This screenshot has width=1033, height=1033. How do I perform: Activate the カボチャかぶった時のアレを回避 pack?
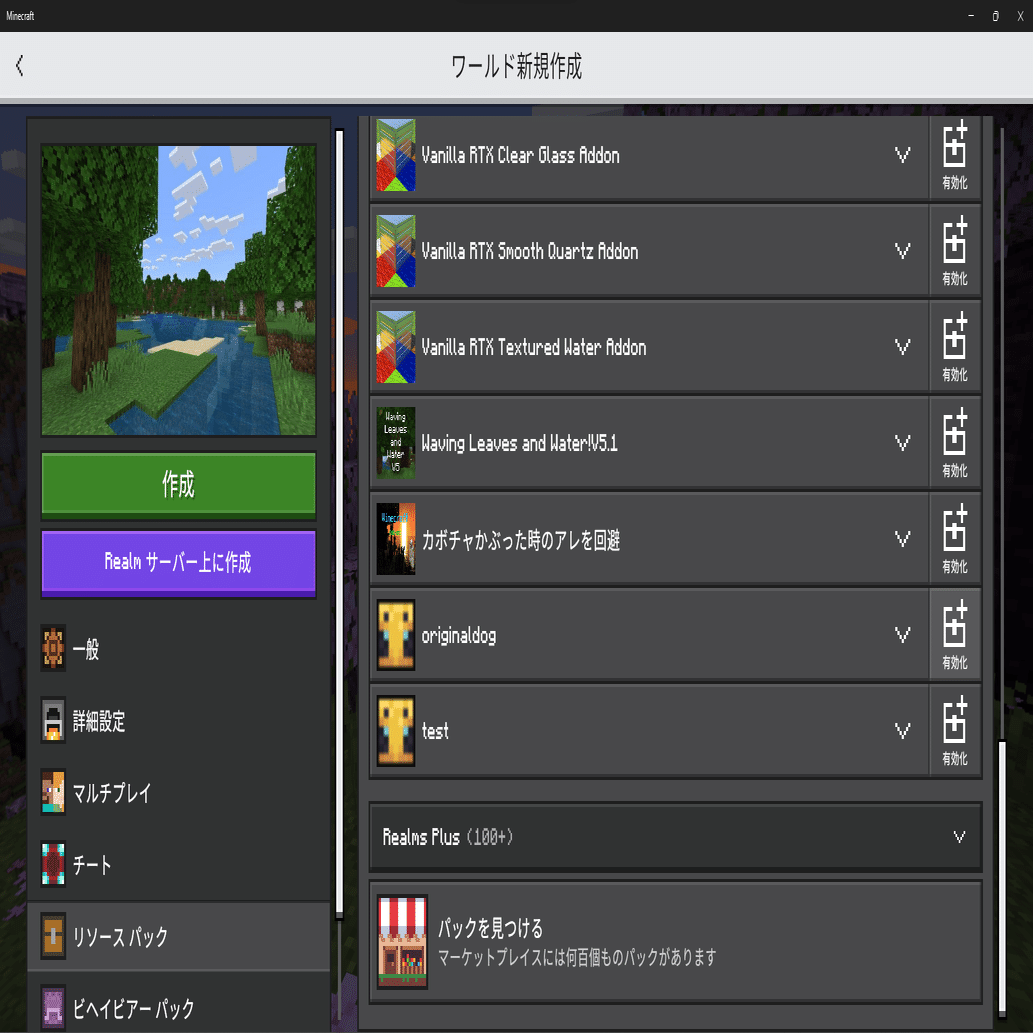955,539
